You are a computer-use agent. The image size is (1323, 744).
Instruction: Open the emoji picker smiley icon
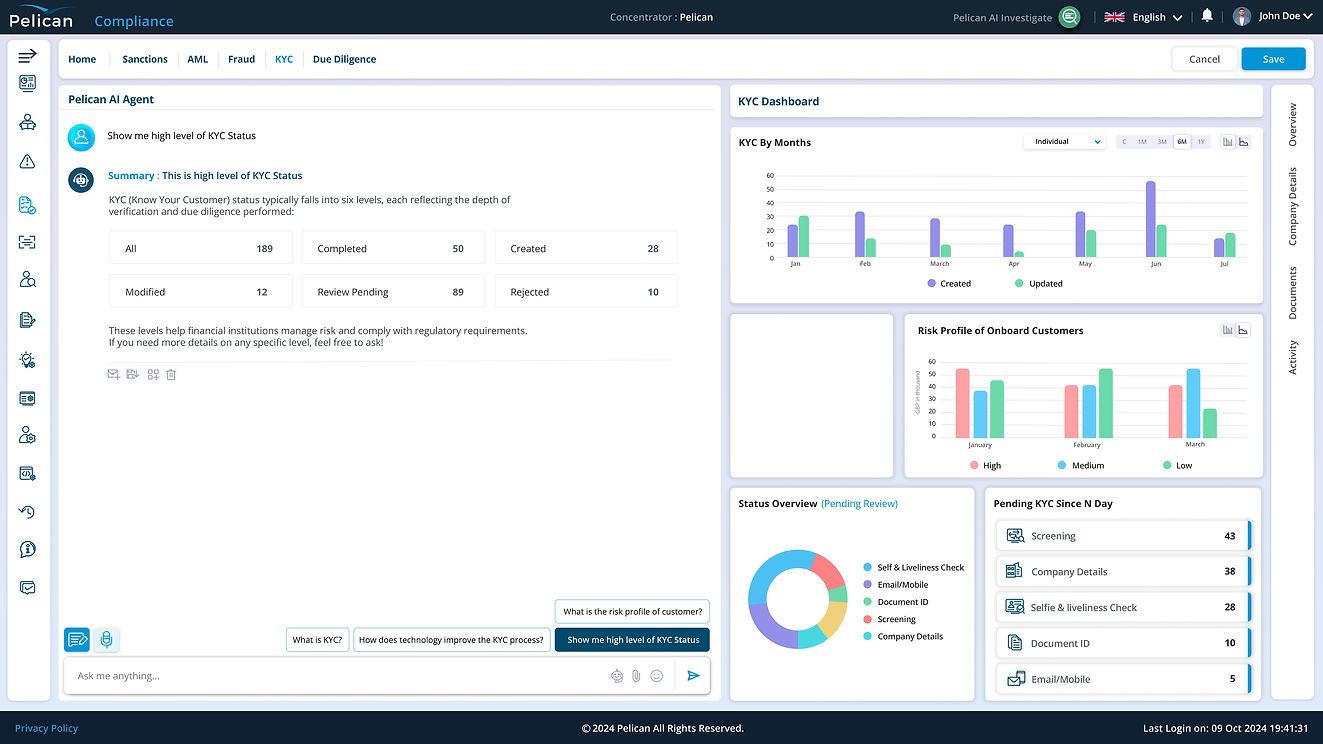coord(657,676)
